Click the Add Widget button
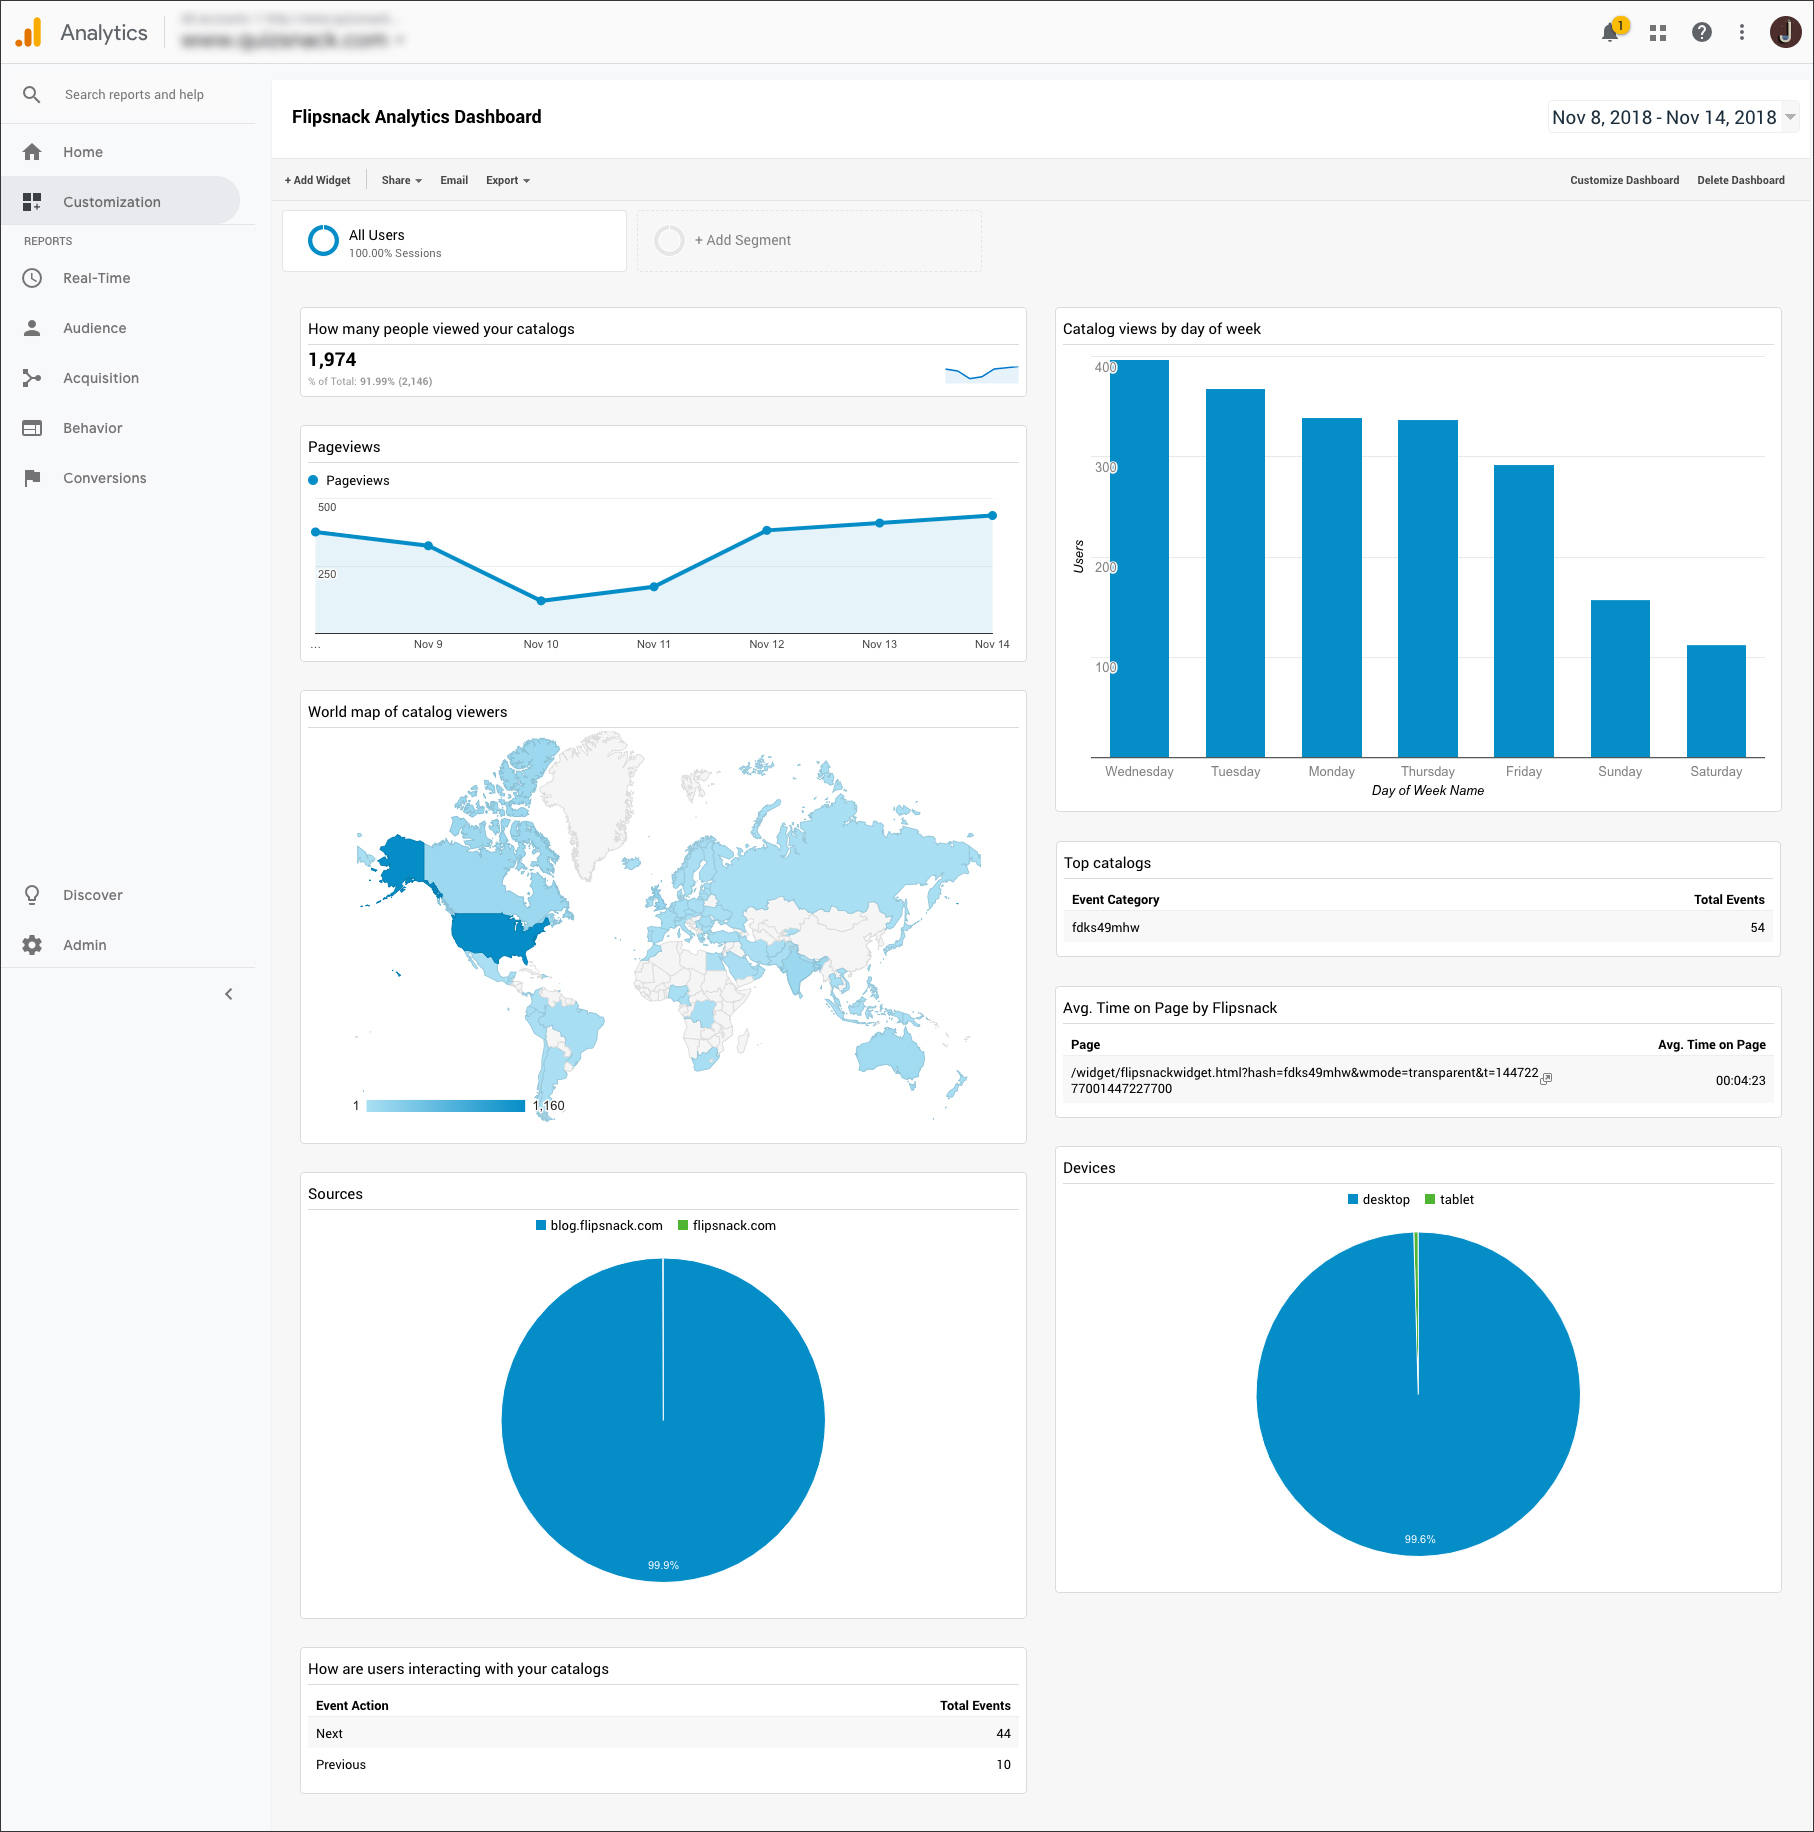 pyautogui.click(x=317, y=180)
